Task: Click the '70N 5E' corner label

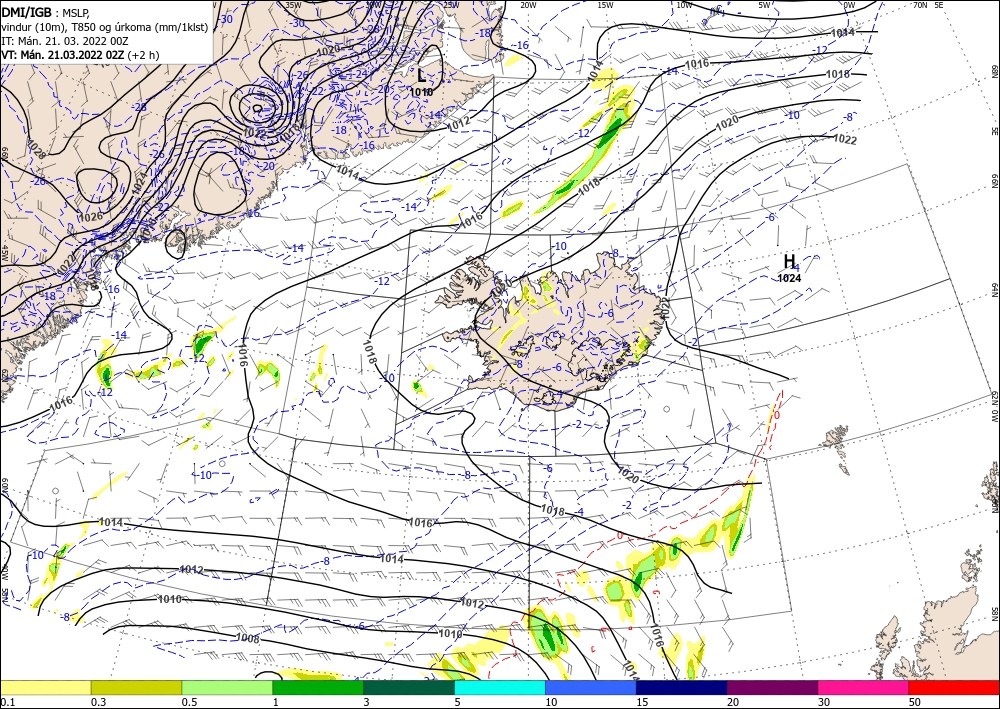Action: [928, 5]
